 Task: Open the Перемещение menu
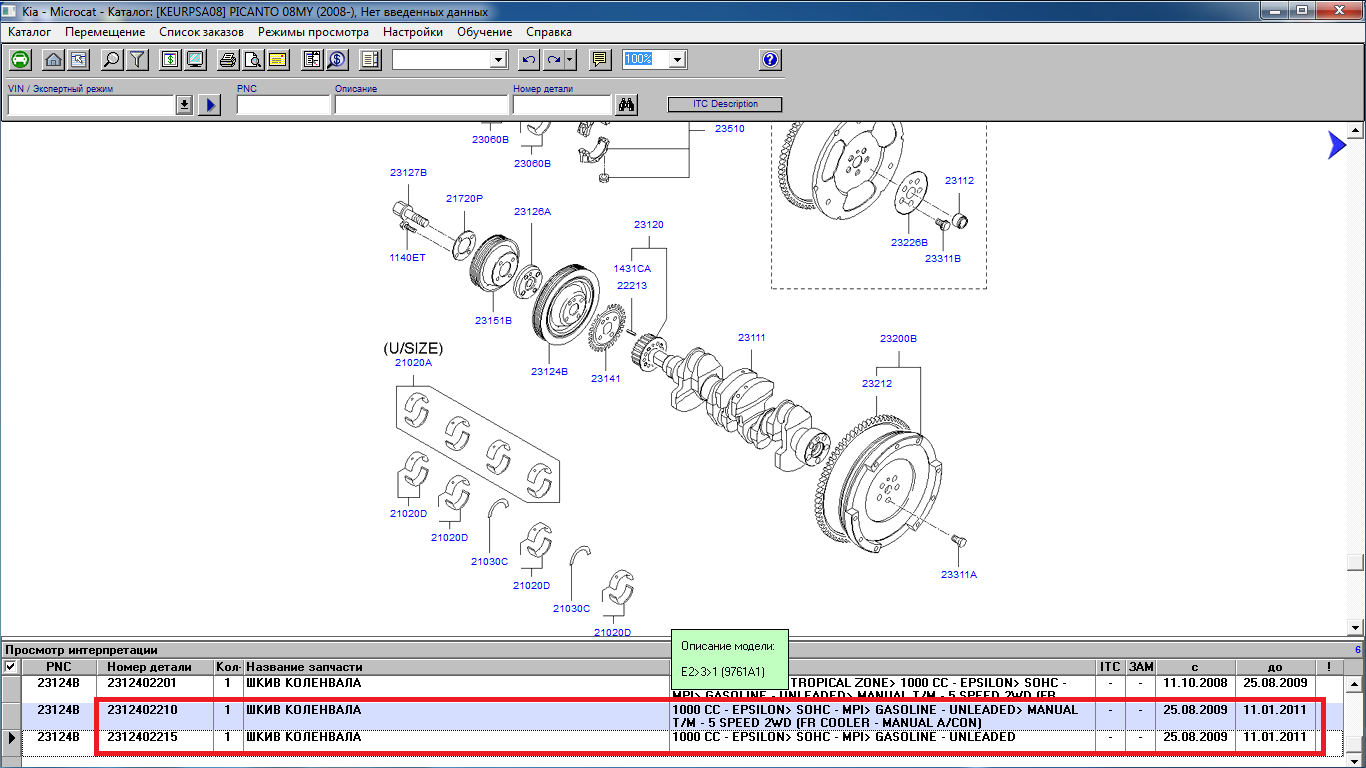pos(105,32)
